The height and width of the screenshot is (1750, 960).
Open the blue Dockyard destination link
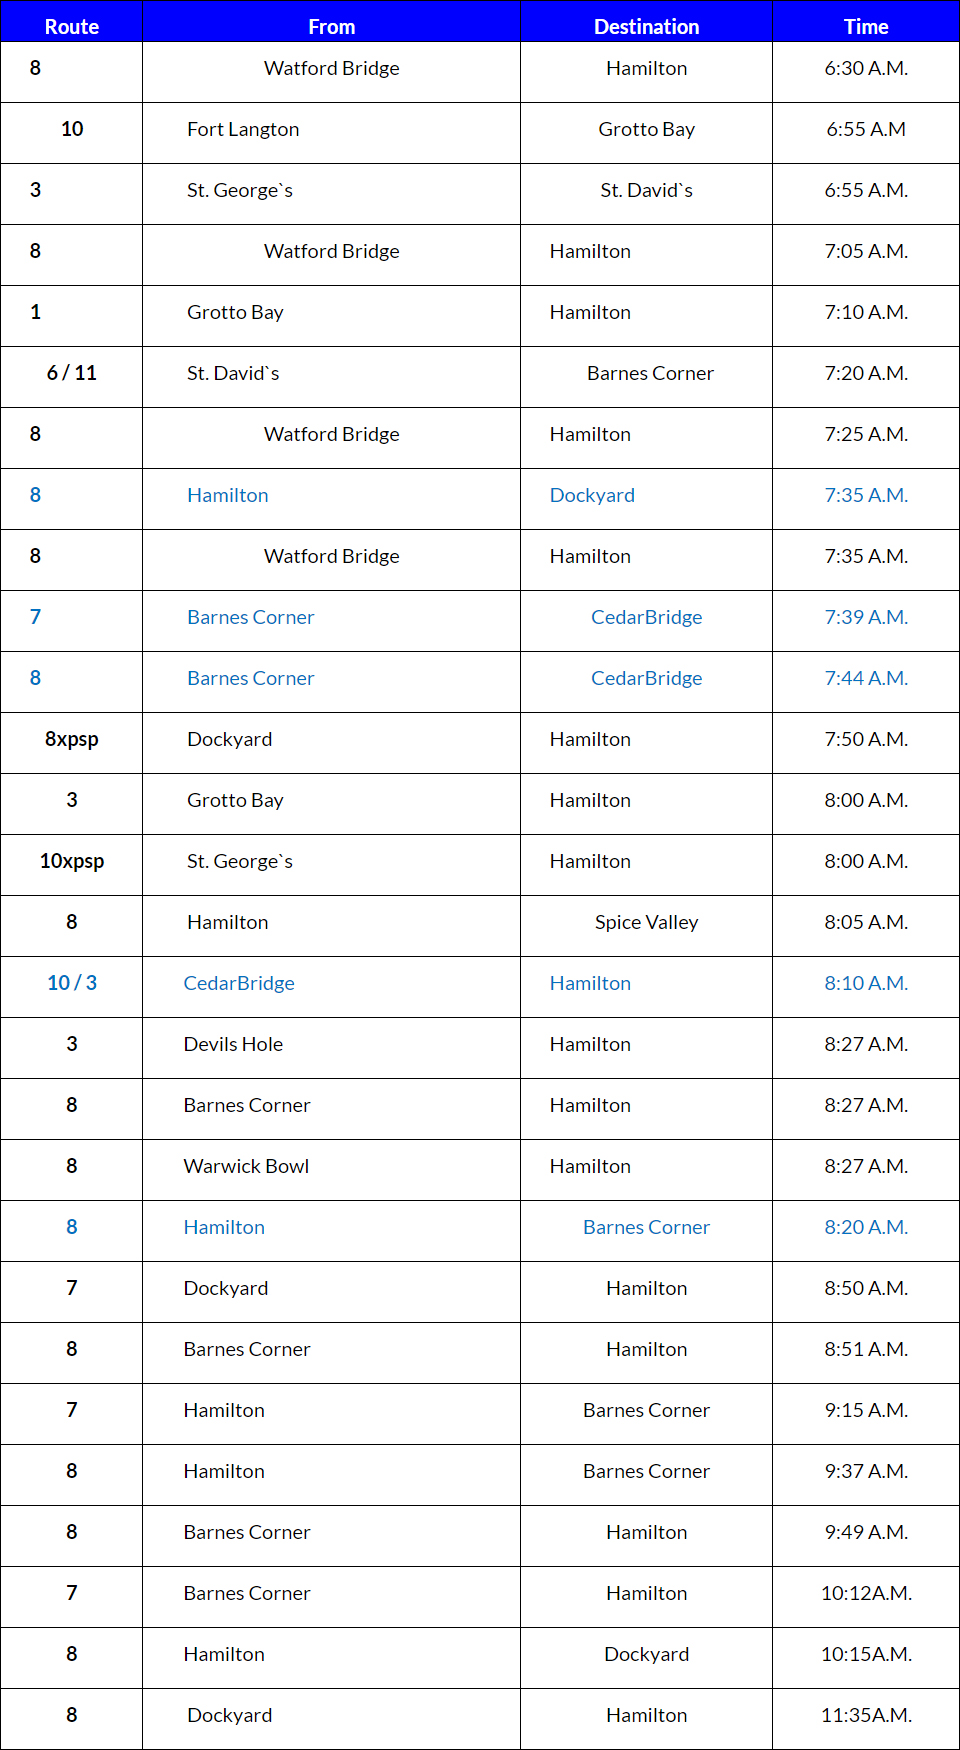[x=592, y=495]
